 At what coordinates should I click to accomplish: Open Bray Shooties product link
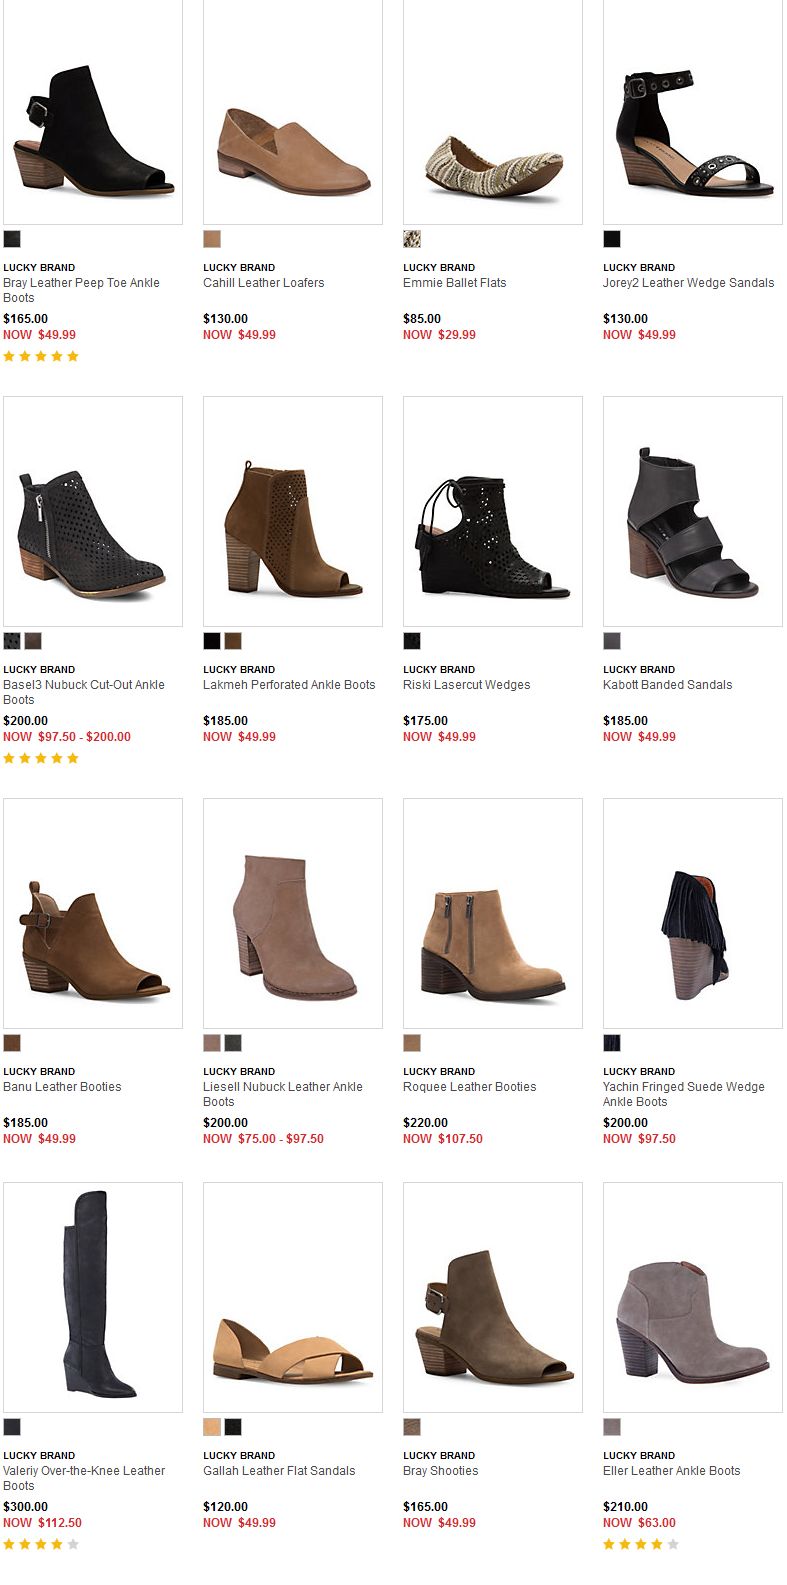(x=440, y=1471)
